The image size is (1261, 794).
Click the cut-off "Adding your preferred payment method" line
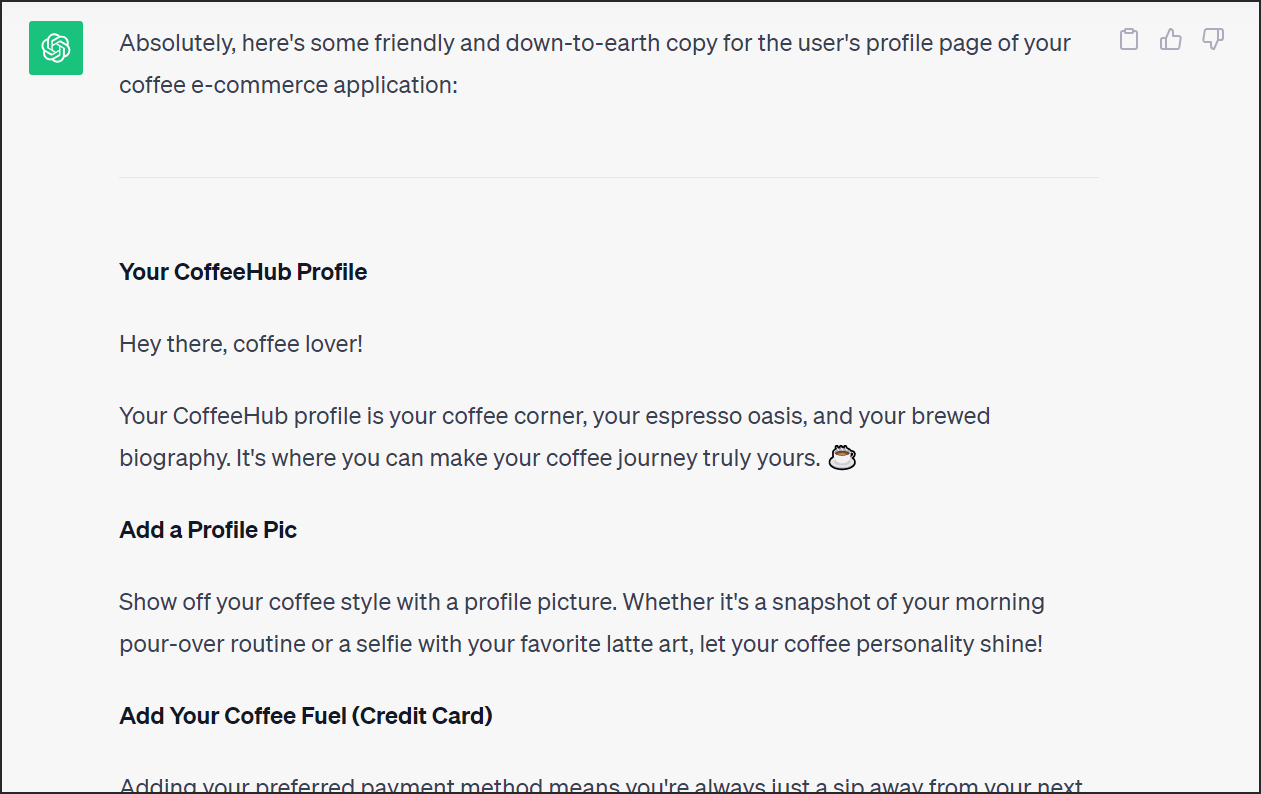[x=601, y=784]
